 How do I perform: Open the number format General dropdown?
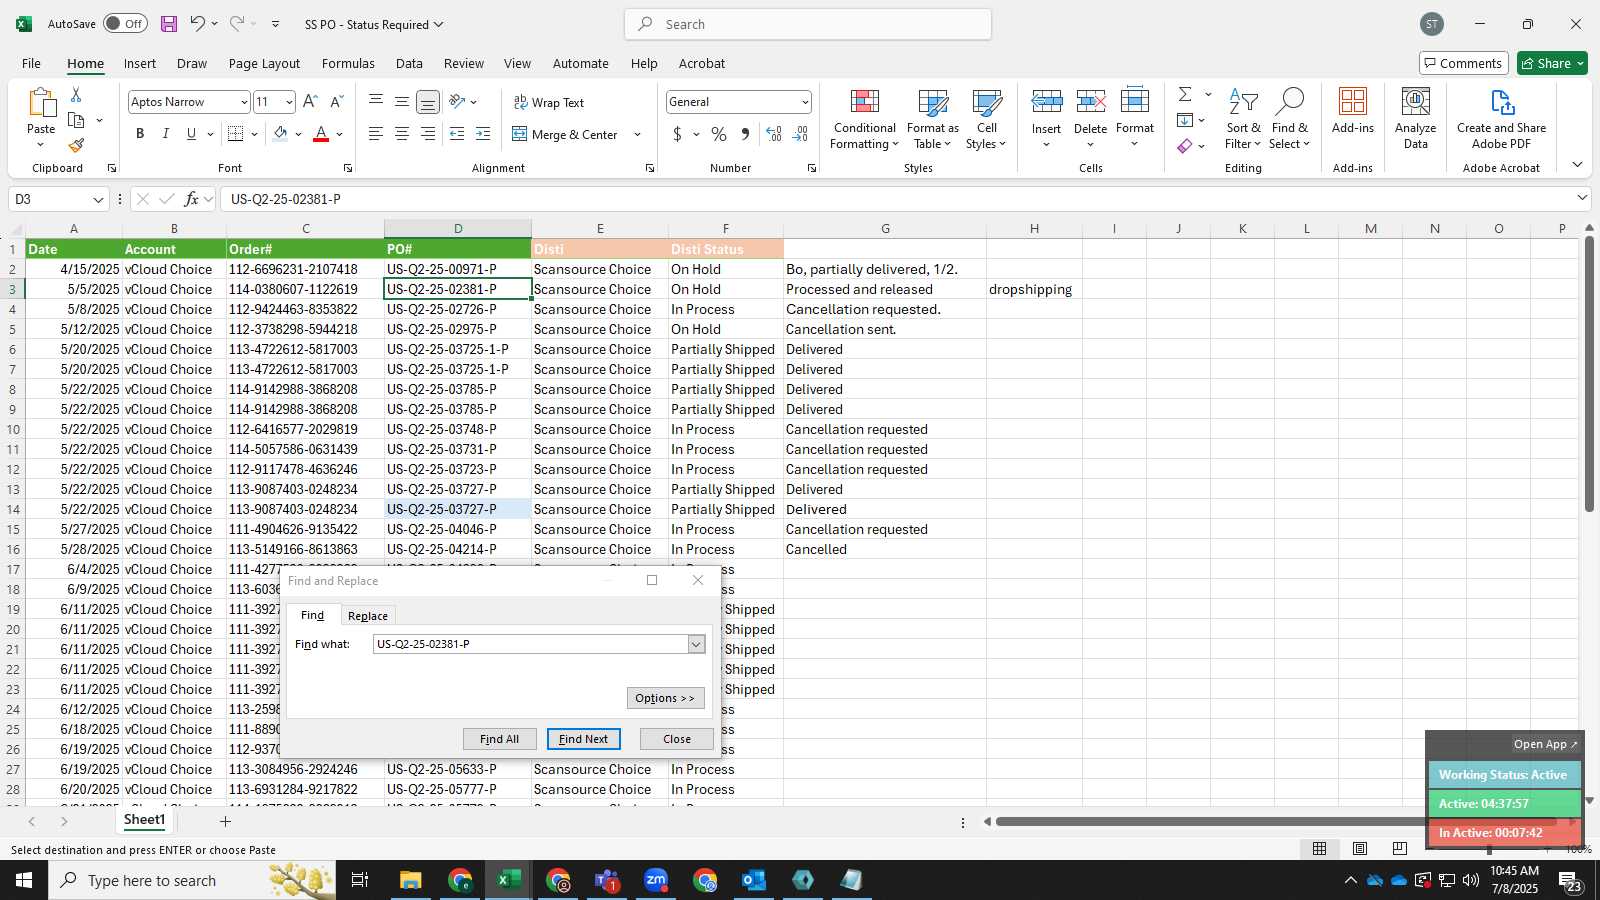[x=804, y=102]
